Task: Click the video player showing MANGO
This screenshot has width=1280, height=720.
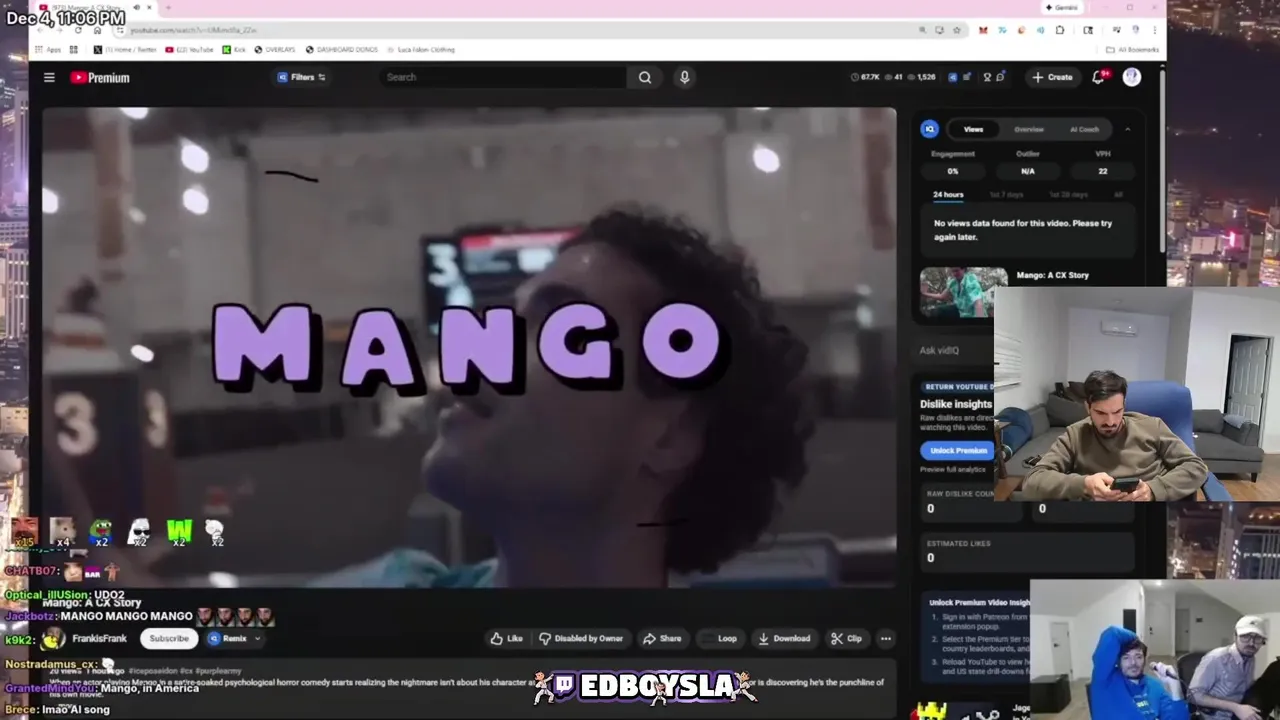Action: (x=469, y=346)
